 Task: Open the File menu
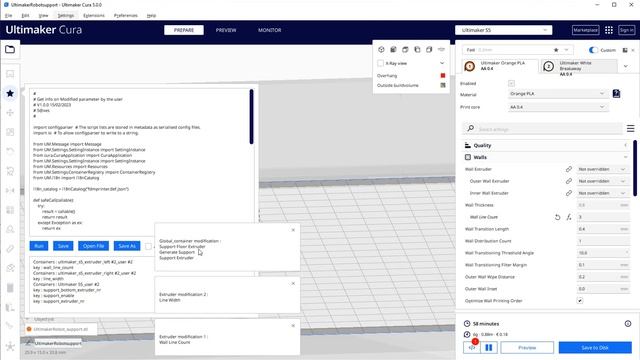point(9,16)
